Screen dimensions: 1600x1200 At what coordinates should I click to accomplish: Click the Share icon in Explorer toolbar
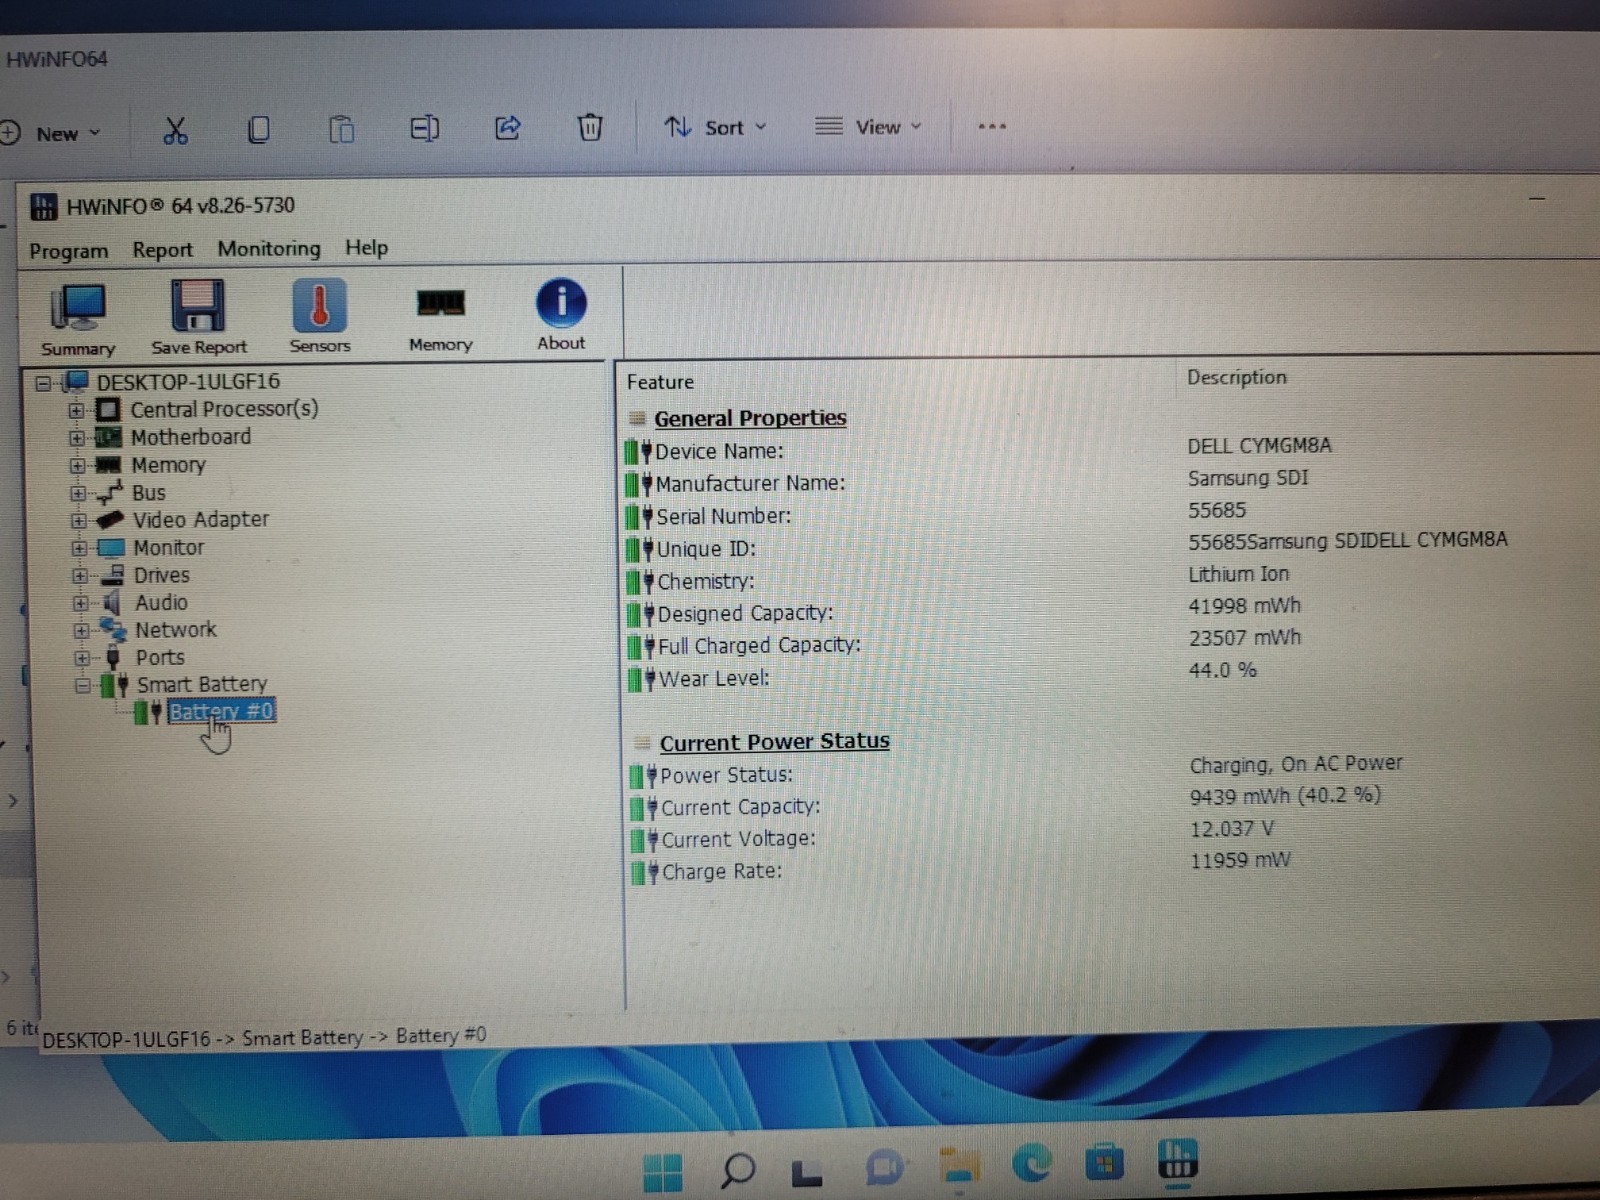pyautogui.click(x=508, y=128)
